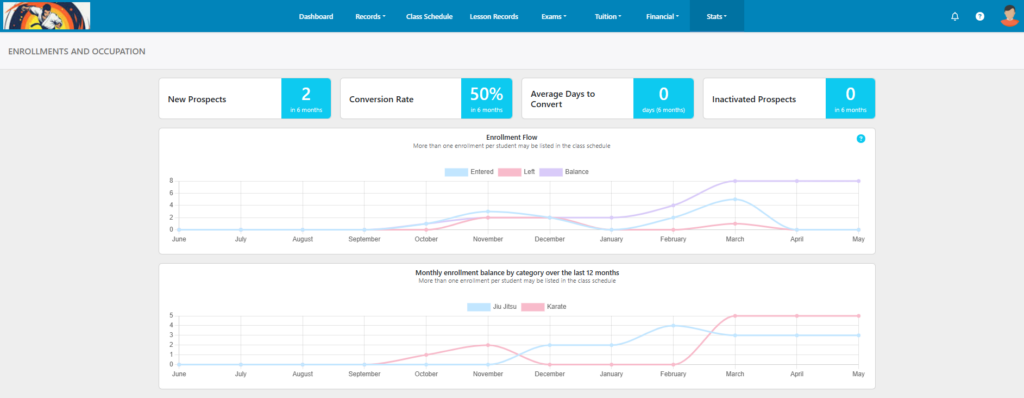Viewport: 1024px width, 398px height.
Task: Click the Average Days to Convert card
Action: click(x=607, y=99)
